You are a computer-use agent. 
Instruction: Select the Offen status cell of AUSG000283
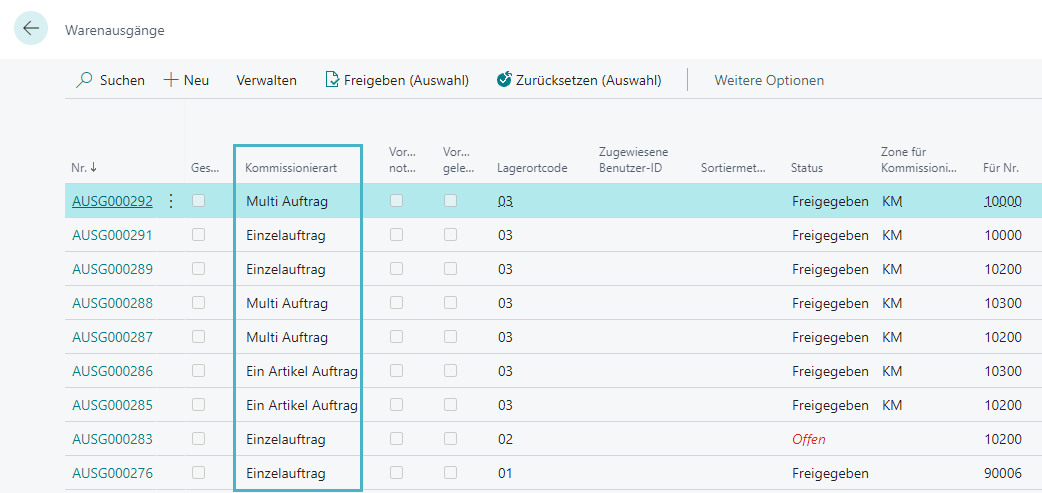[808, 439]
